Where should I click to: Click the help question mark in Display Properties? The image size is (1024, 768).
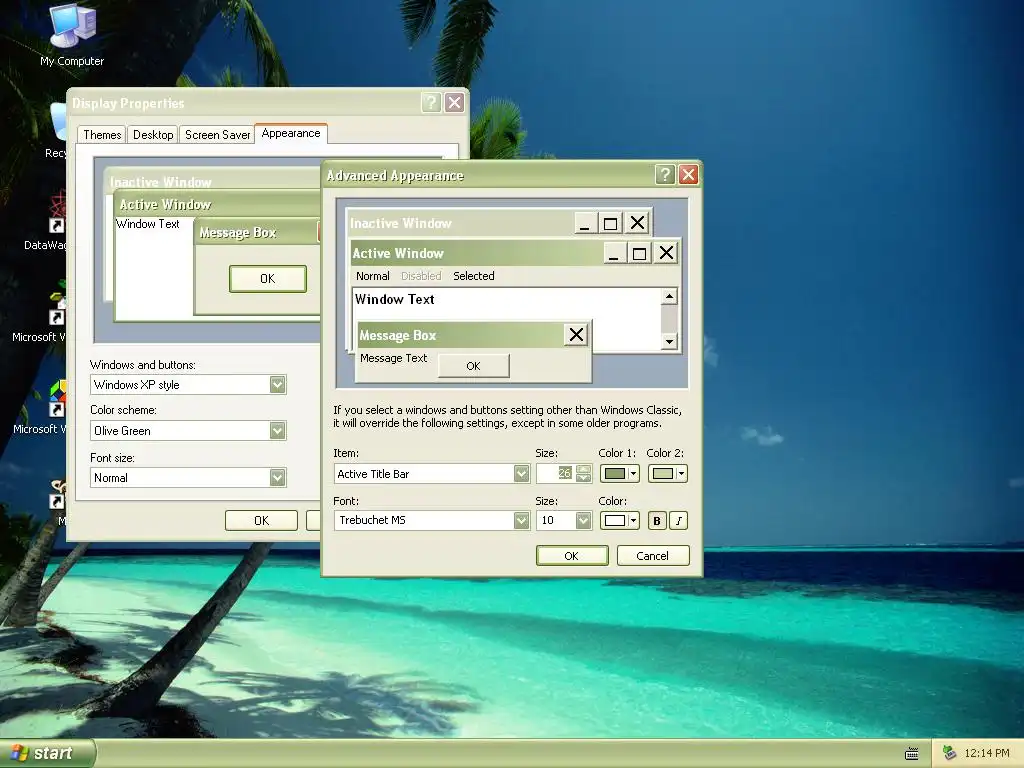431,103
